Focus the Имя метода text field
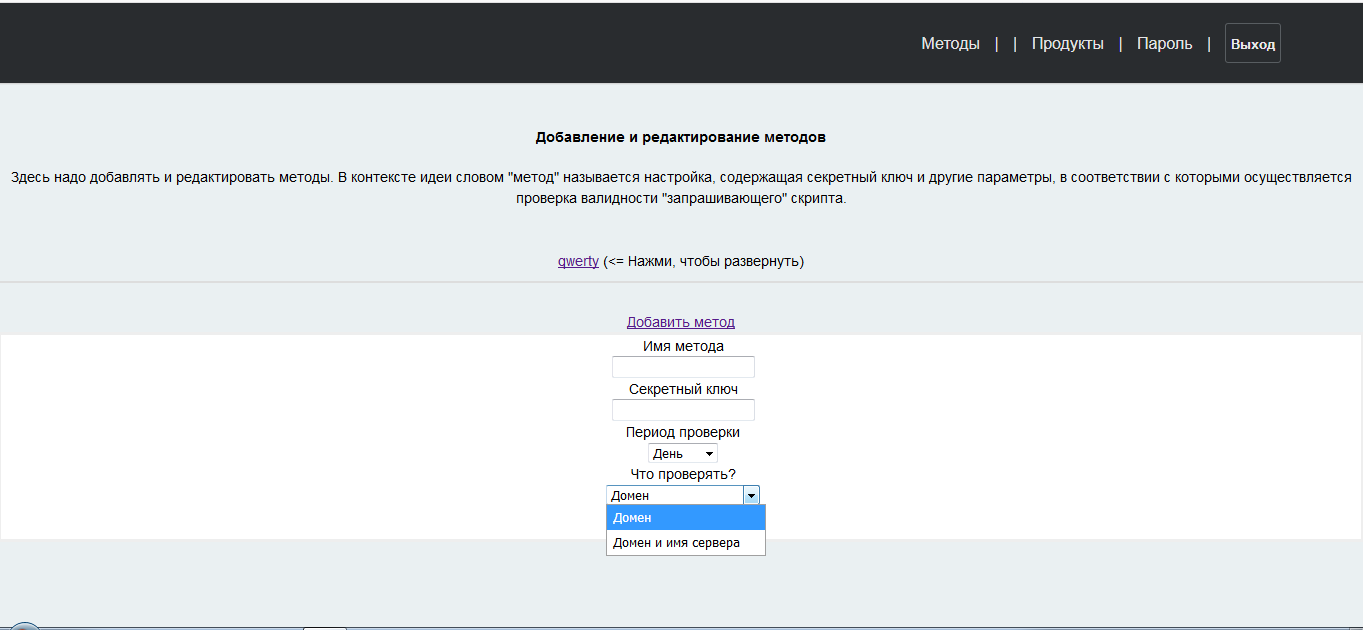The height and width of the screenshot is (630, 1363). click(683, 367)
